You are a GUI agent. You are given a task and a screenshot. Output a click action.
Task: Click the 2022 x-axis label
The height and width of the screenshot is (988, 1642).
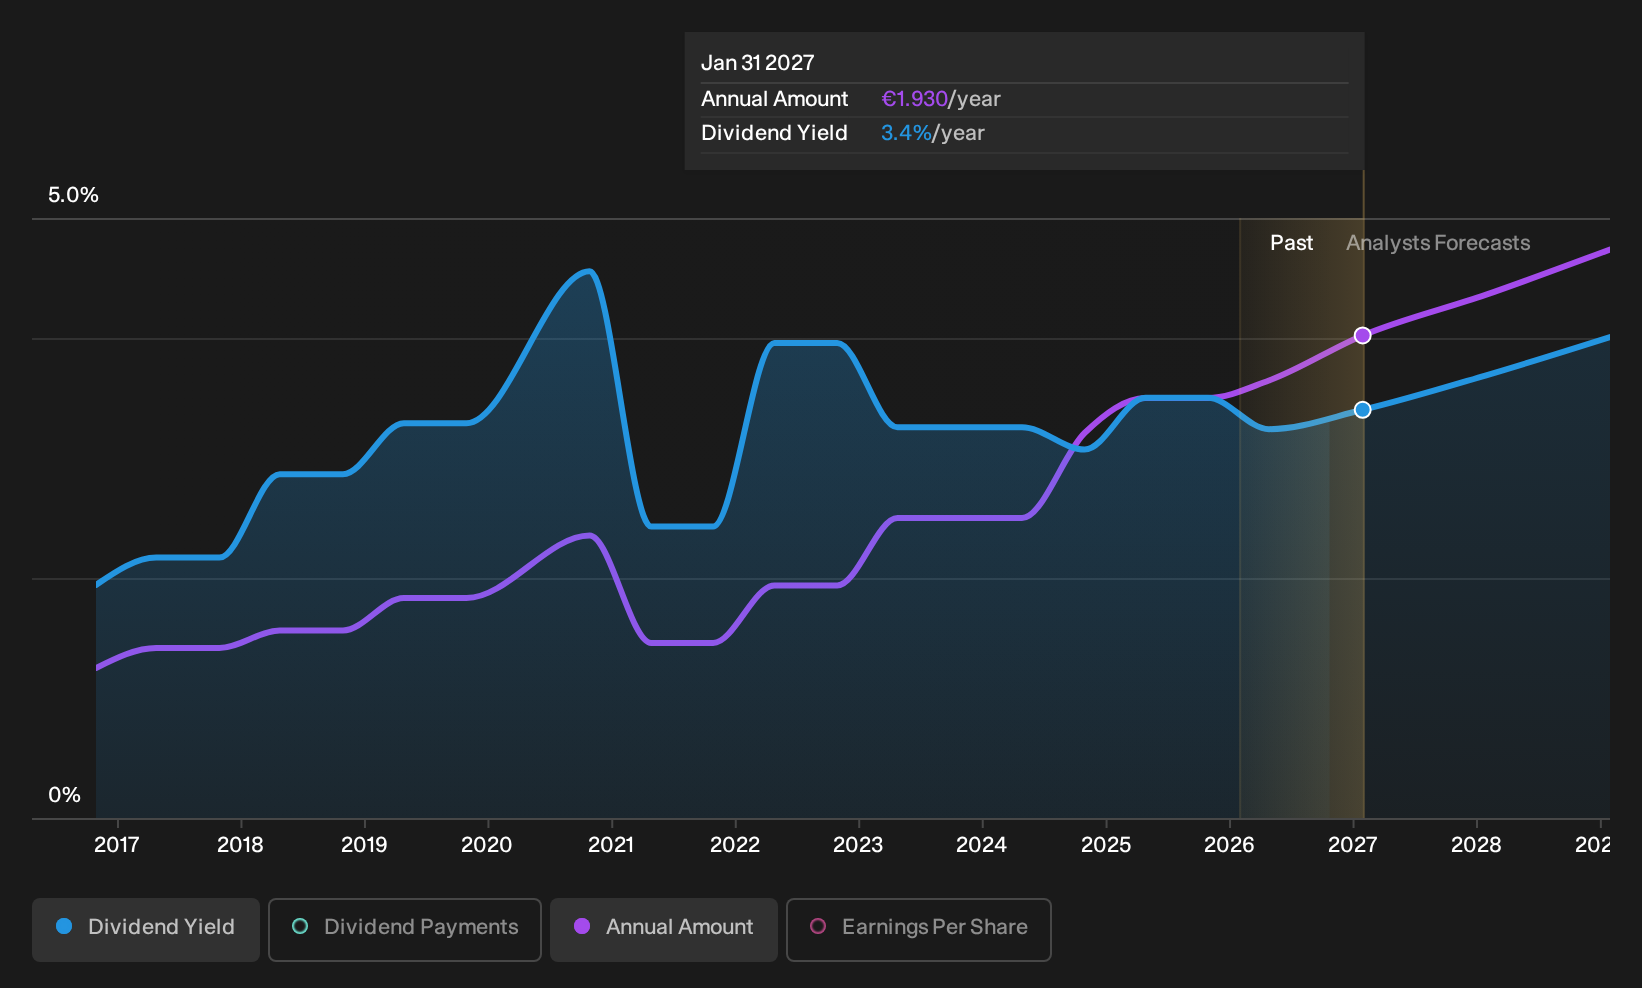pyautogui.click(x=735, y=845)
